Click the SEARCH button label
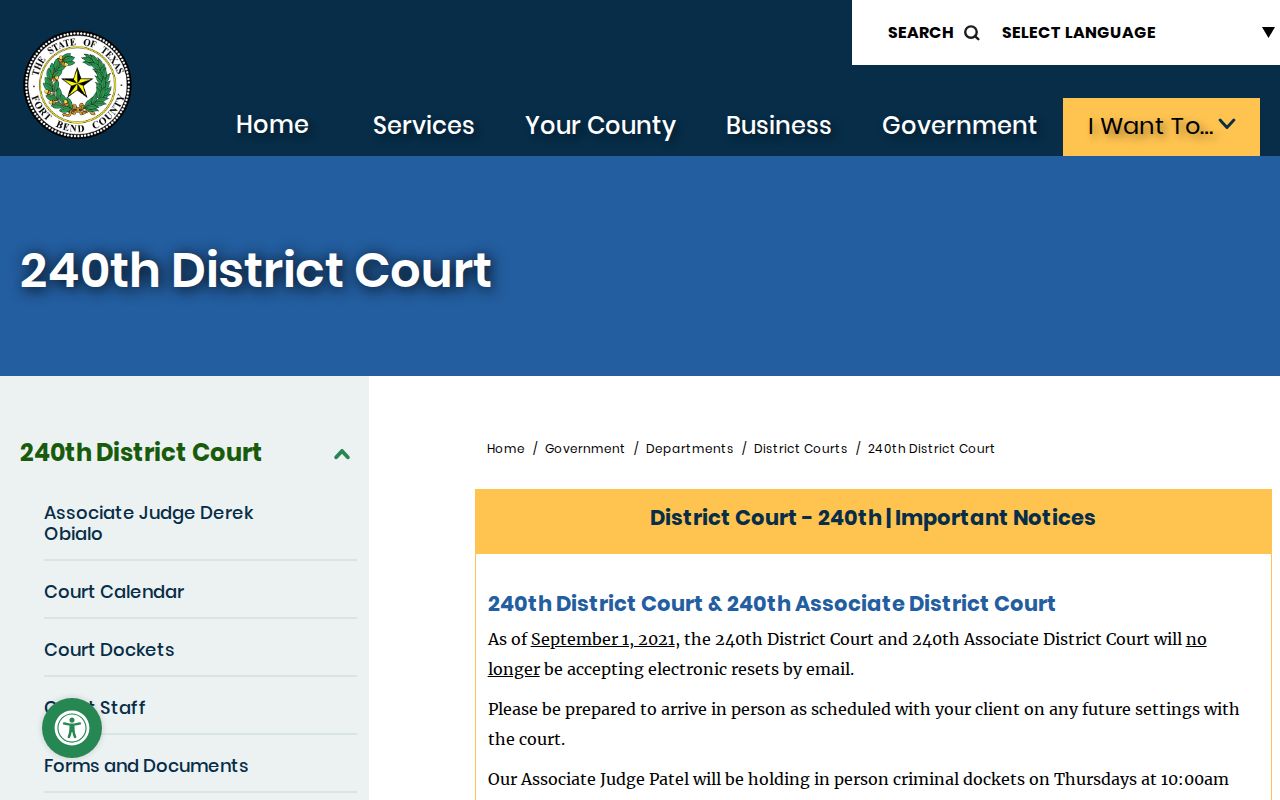1280x800 pixels. tap(921, 33)
